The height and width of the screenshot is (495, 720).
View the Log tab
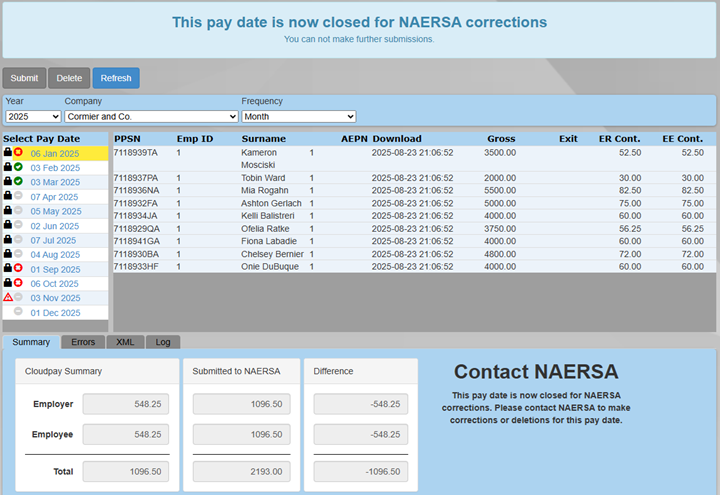point(163,342)
